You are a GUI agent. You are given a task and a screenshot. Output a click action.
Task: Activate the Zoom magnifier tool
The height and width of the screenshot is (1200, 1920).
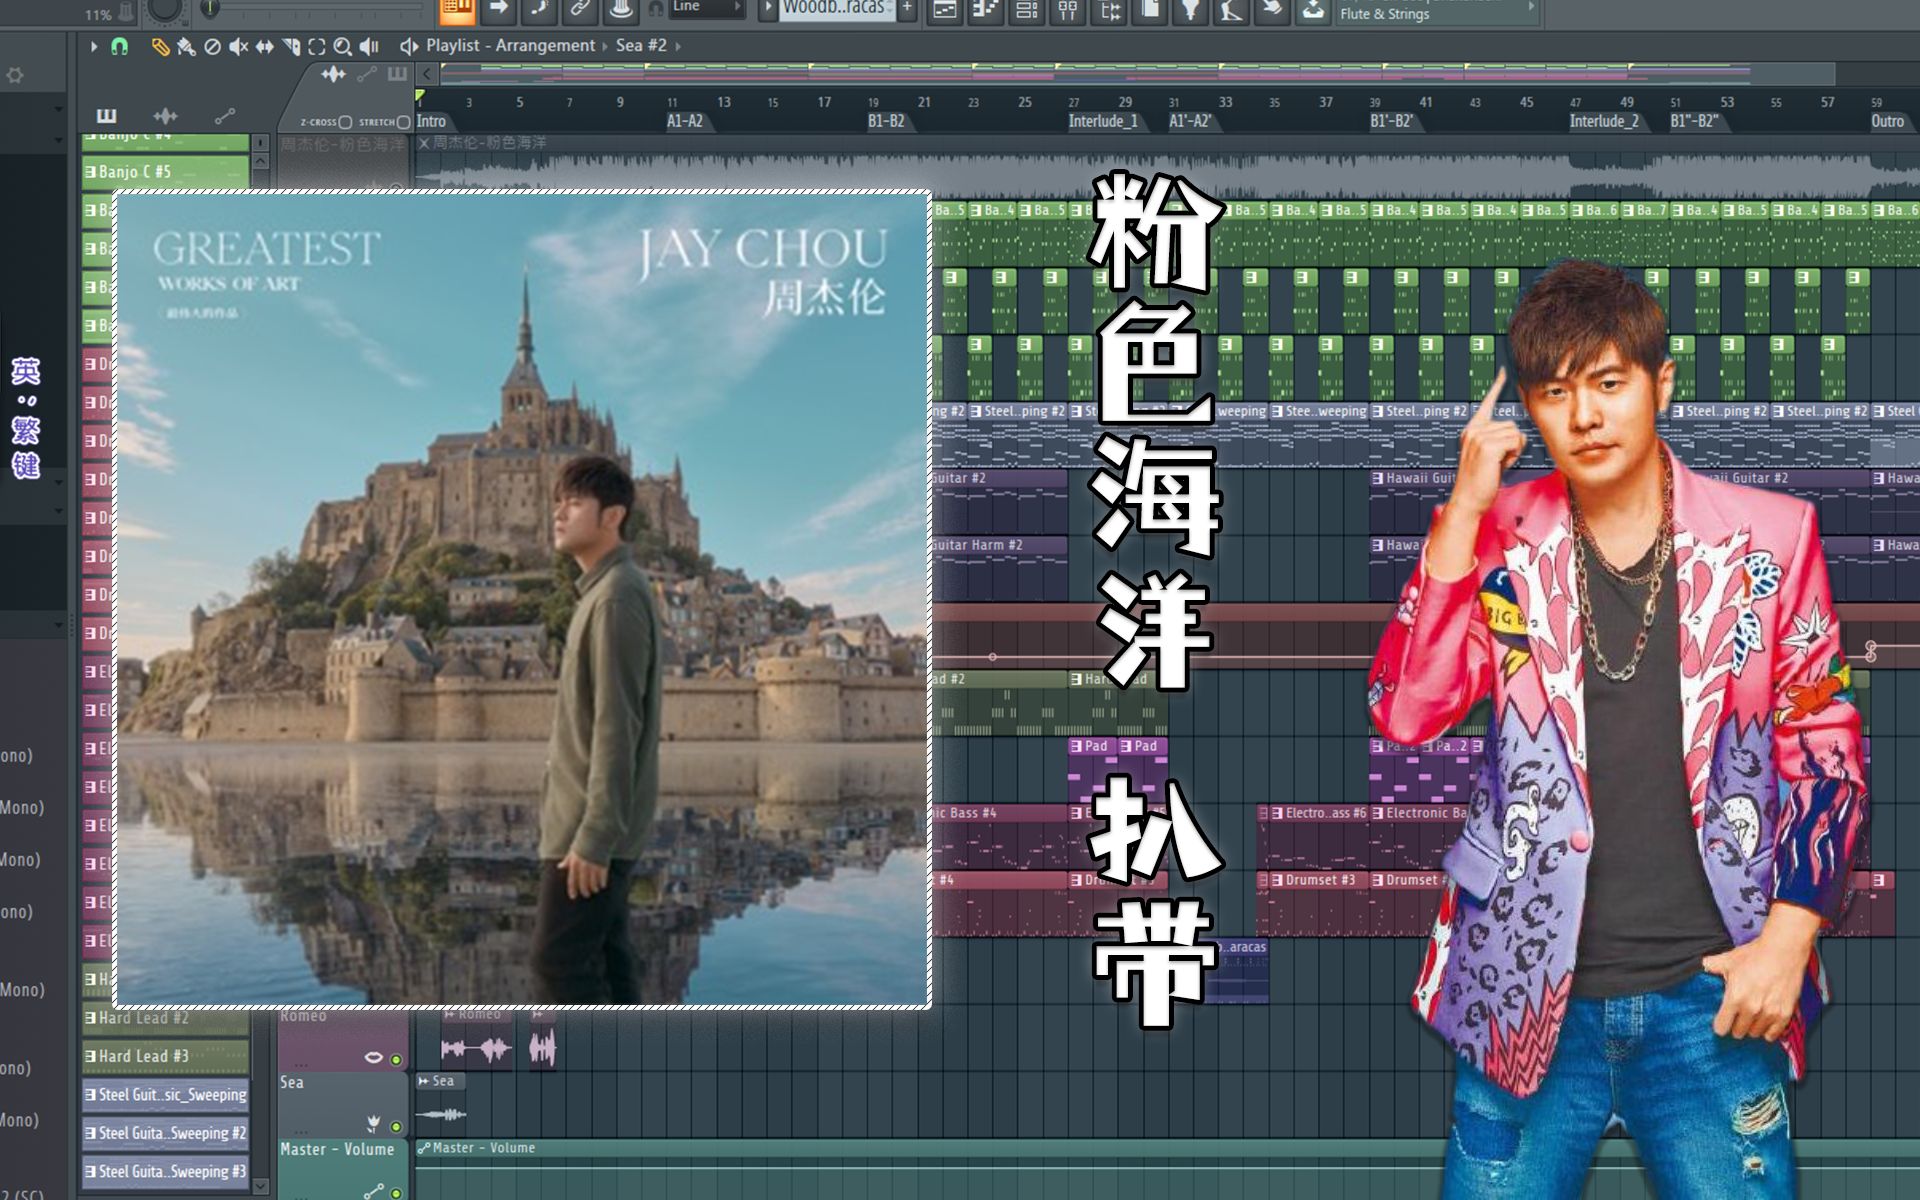342,46
